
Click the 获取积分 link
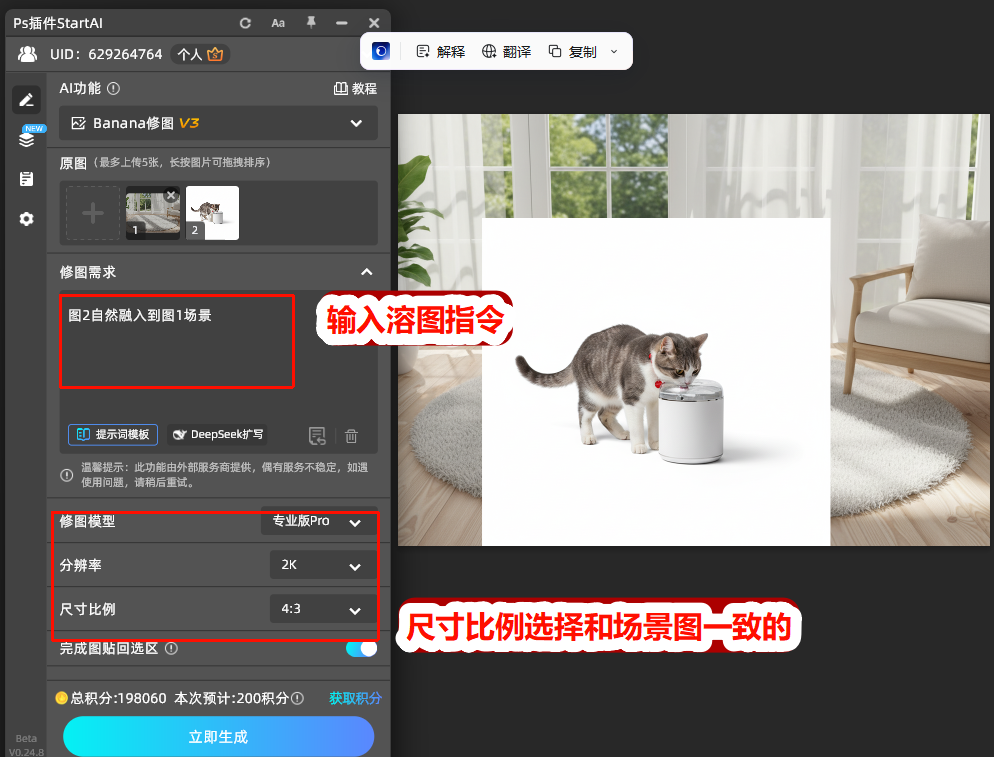355,698
